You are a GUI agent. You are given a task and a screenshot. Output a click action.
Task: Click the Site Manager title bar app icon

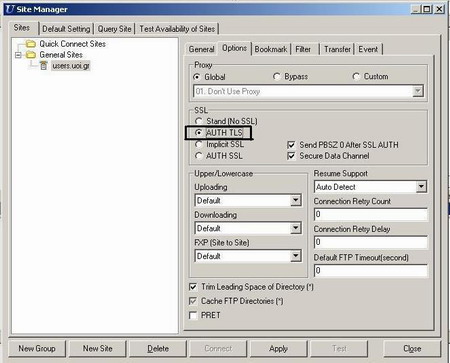(x=10, y=9)
